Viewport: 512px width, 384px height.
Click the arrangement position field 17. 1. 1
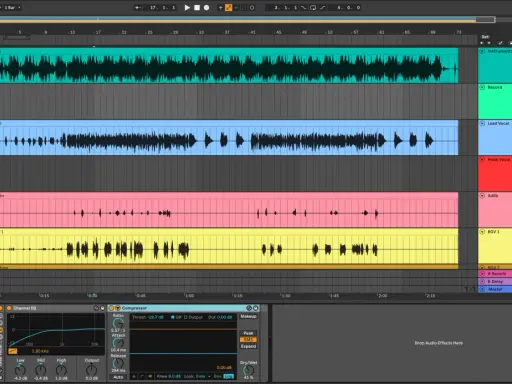tap(162, 7)
